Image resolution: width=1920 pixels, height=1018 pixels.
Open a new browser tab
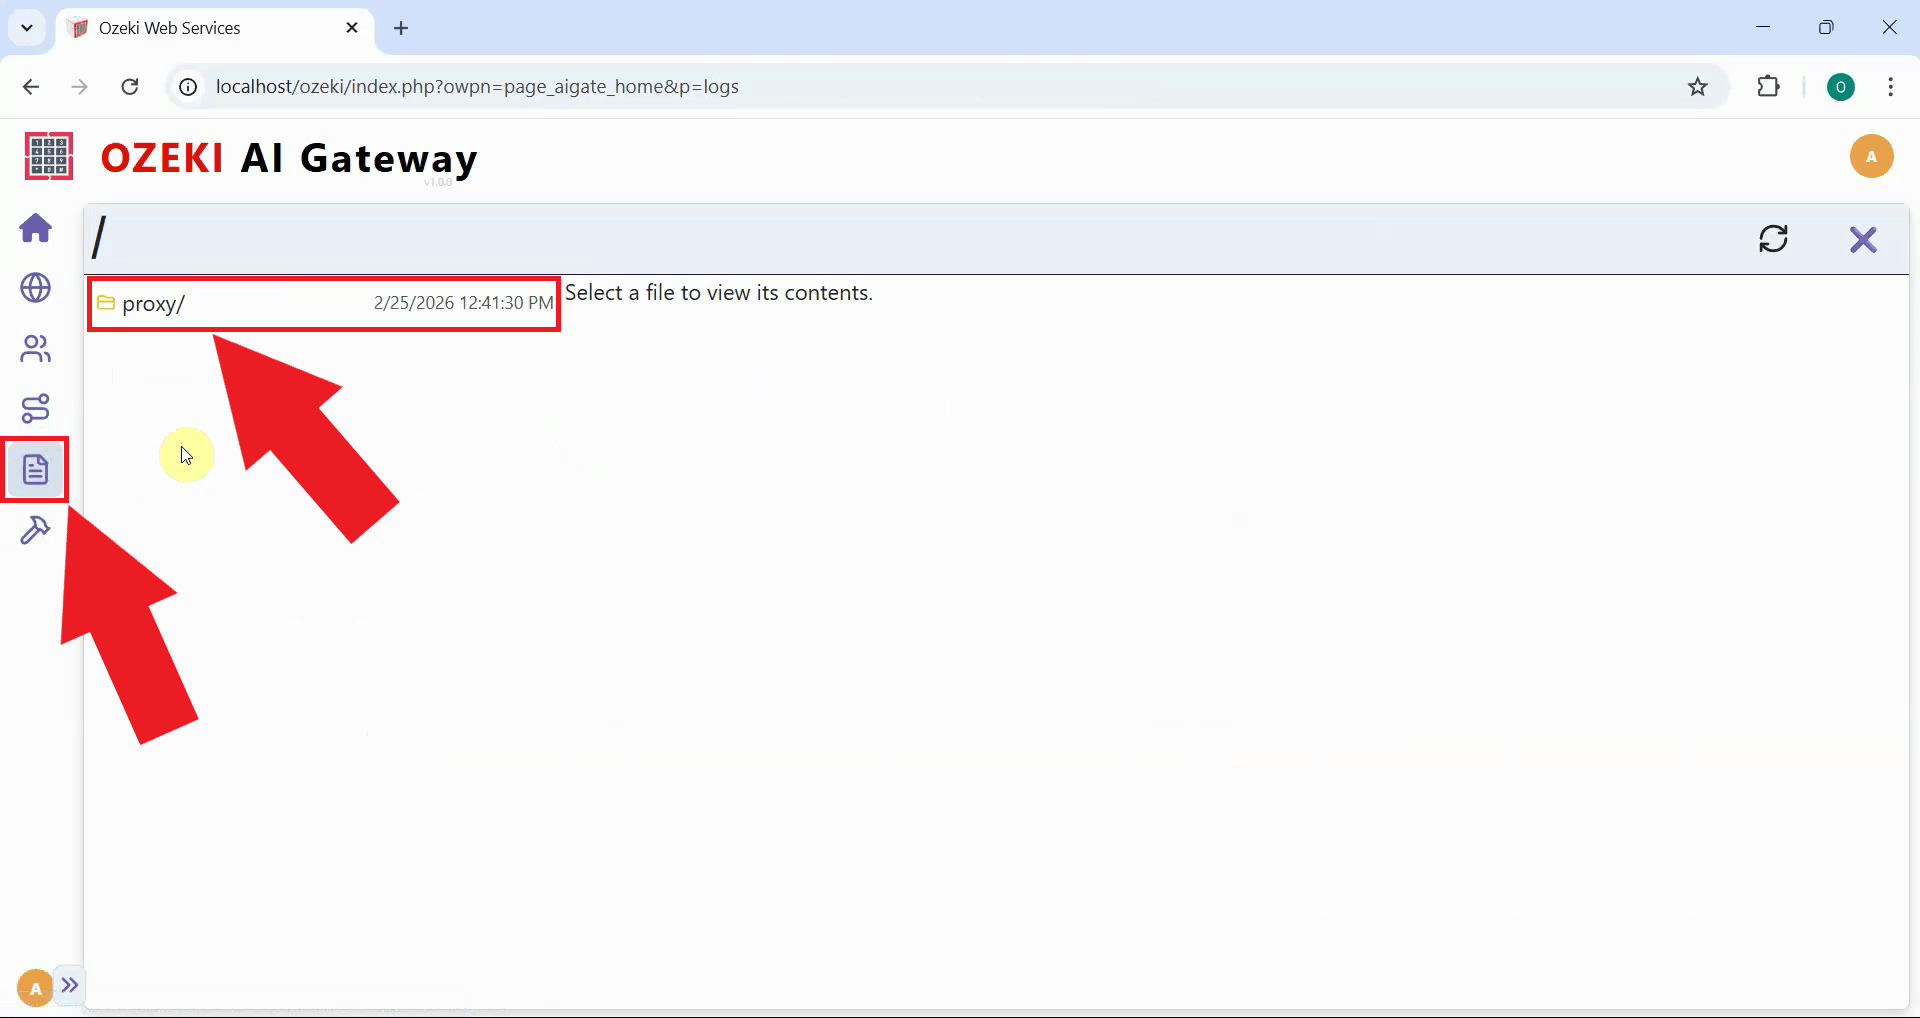[x=401, y=28]
